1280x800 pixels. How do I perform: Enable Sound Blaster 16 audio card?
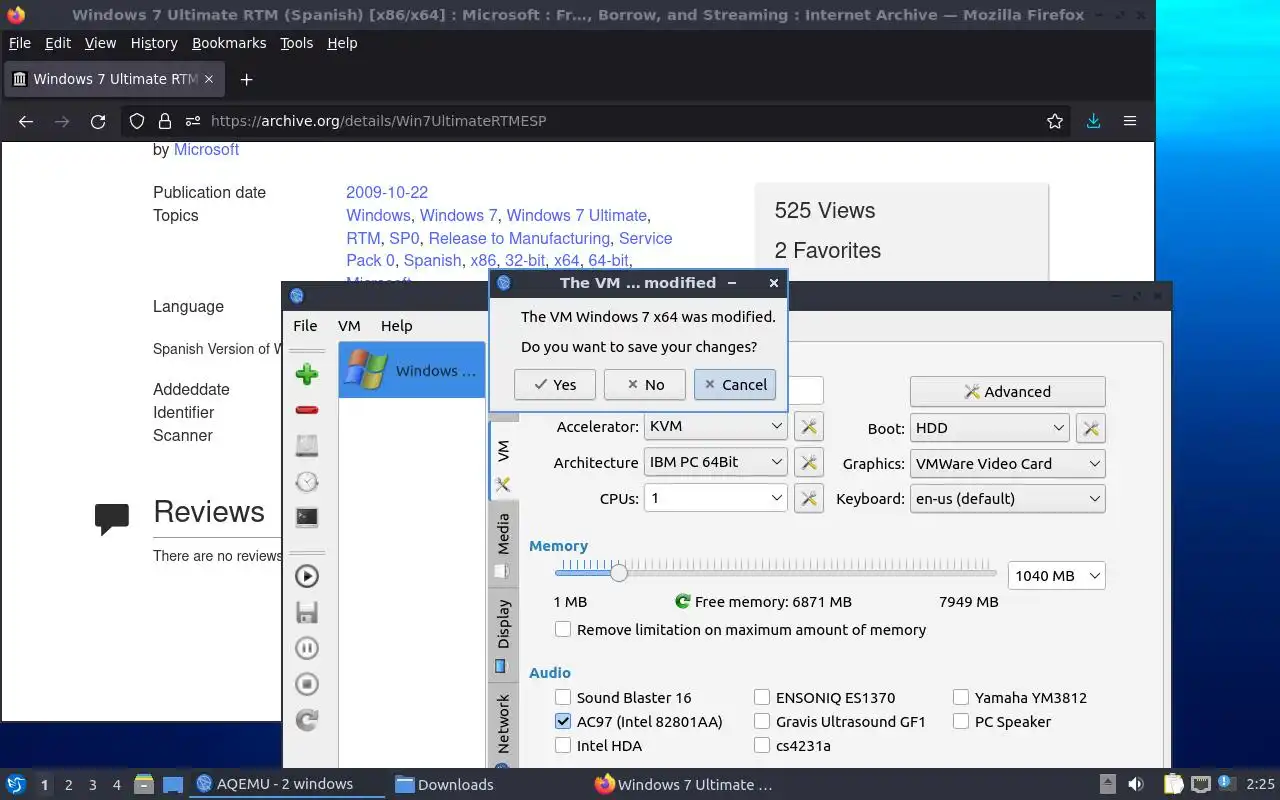click(x=563, y=698)
